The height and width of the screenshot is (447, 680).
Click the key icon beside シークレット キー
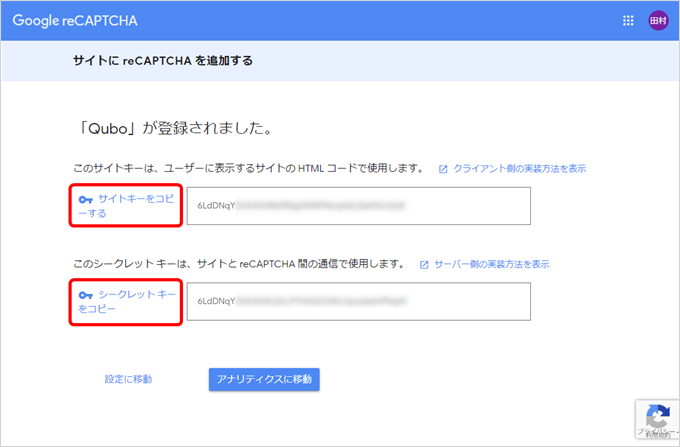[85, 295]
